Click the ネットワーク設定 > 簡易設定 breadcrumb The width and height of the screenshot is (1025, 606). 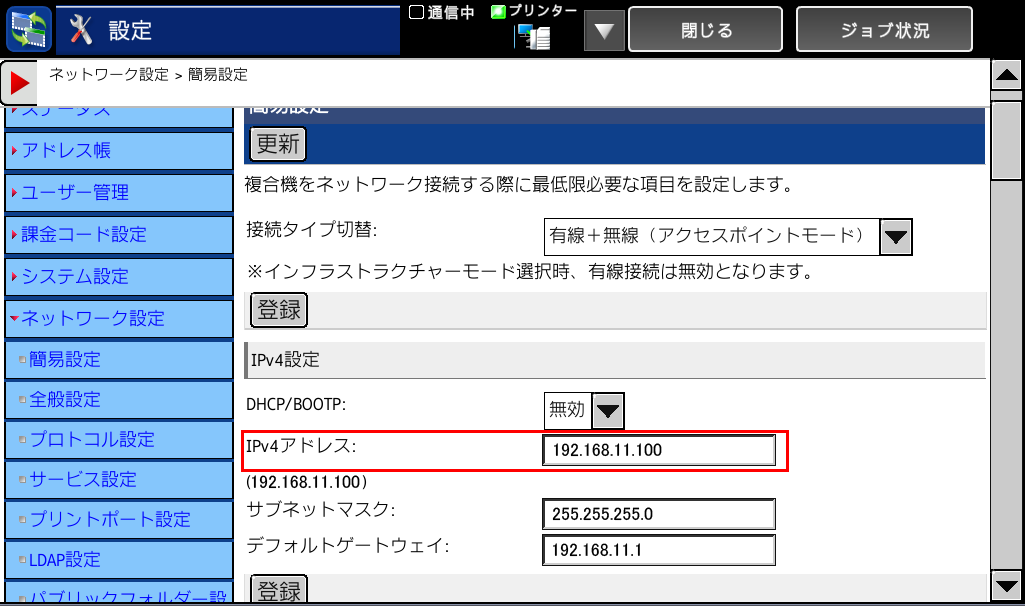tap(148, 75)
